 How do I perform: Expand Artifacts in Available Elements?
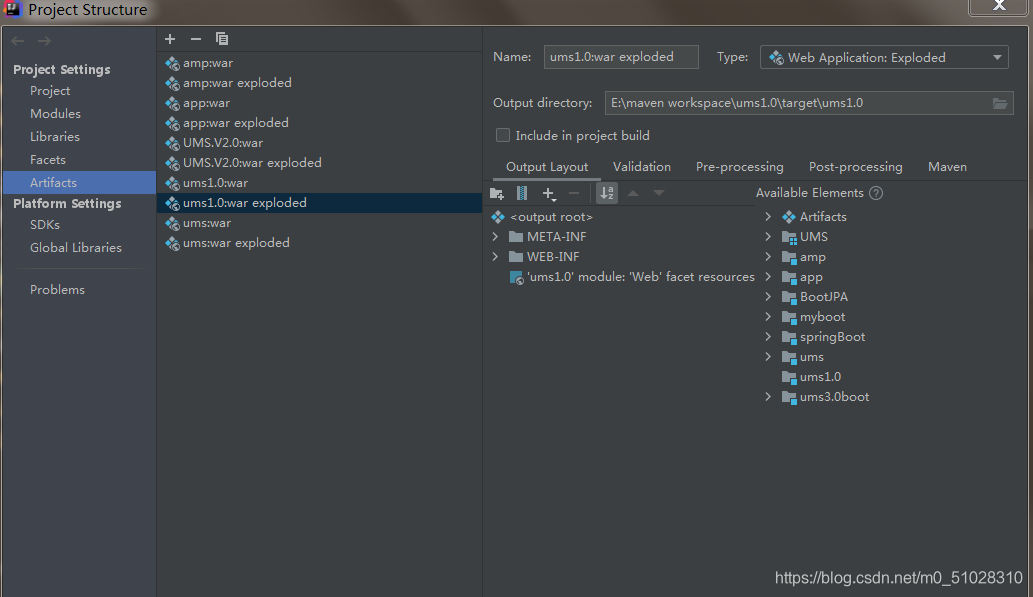pos(768,216)
